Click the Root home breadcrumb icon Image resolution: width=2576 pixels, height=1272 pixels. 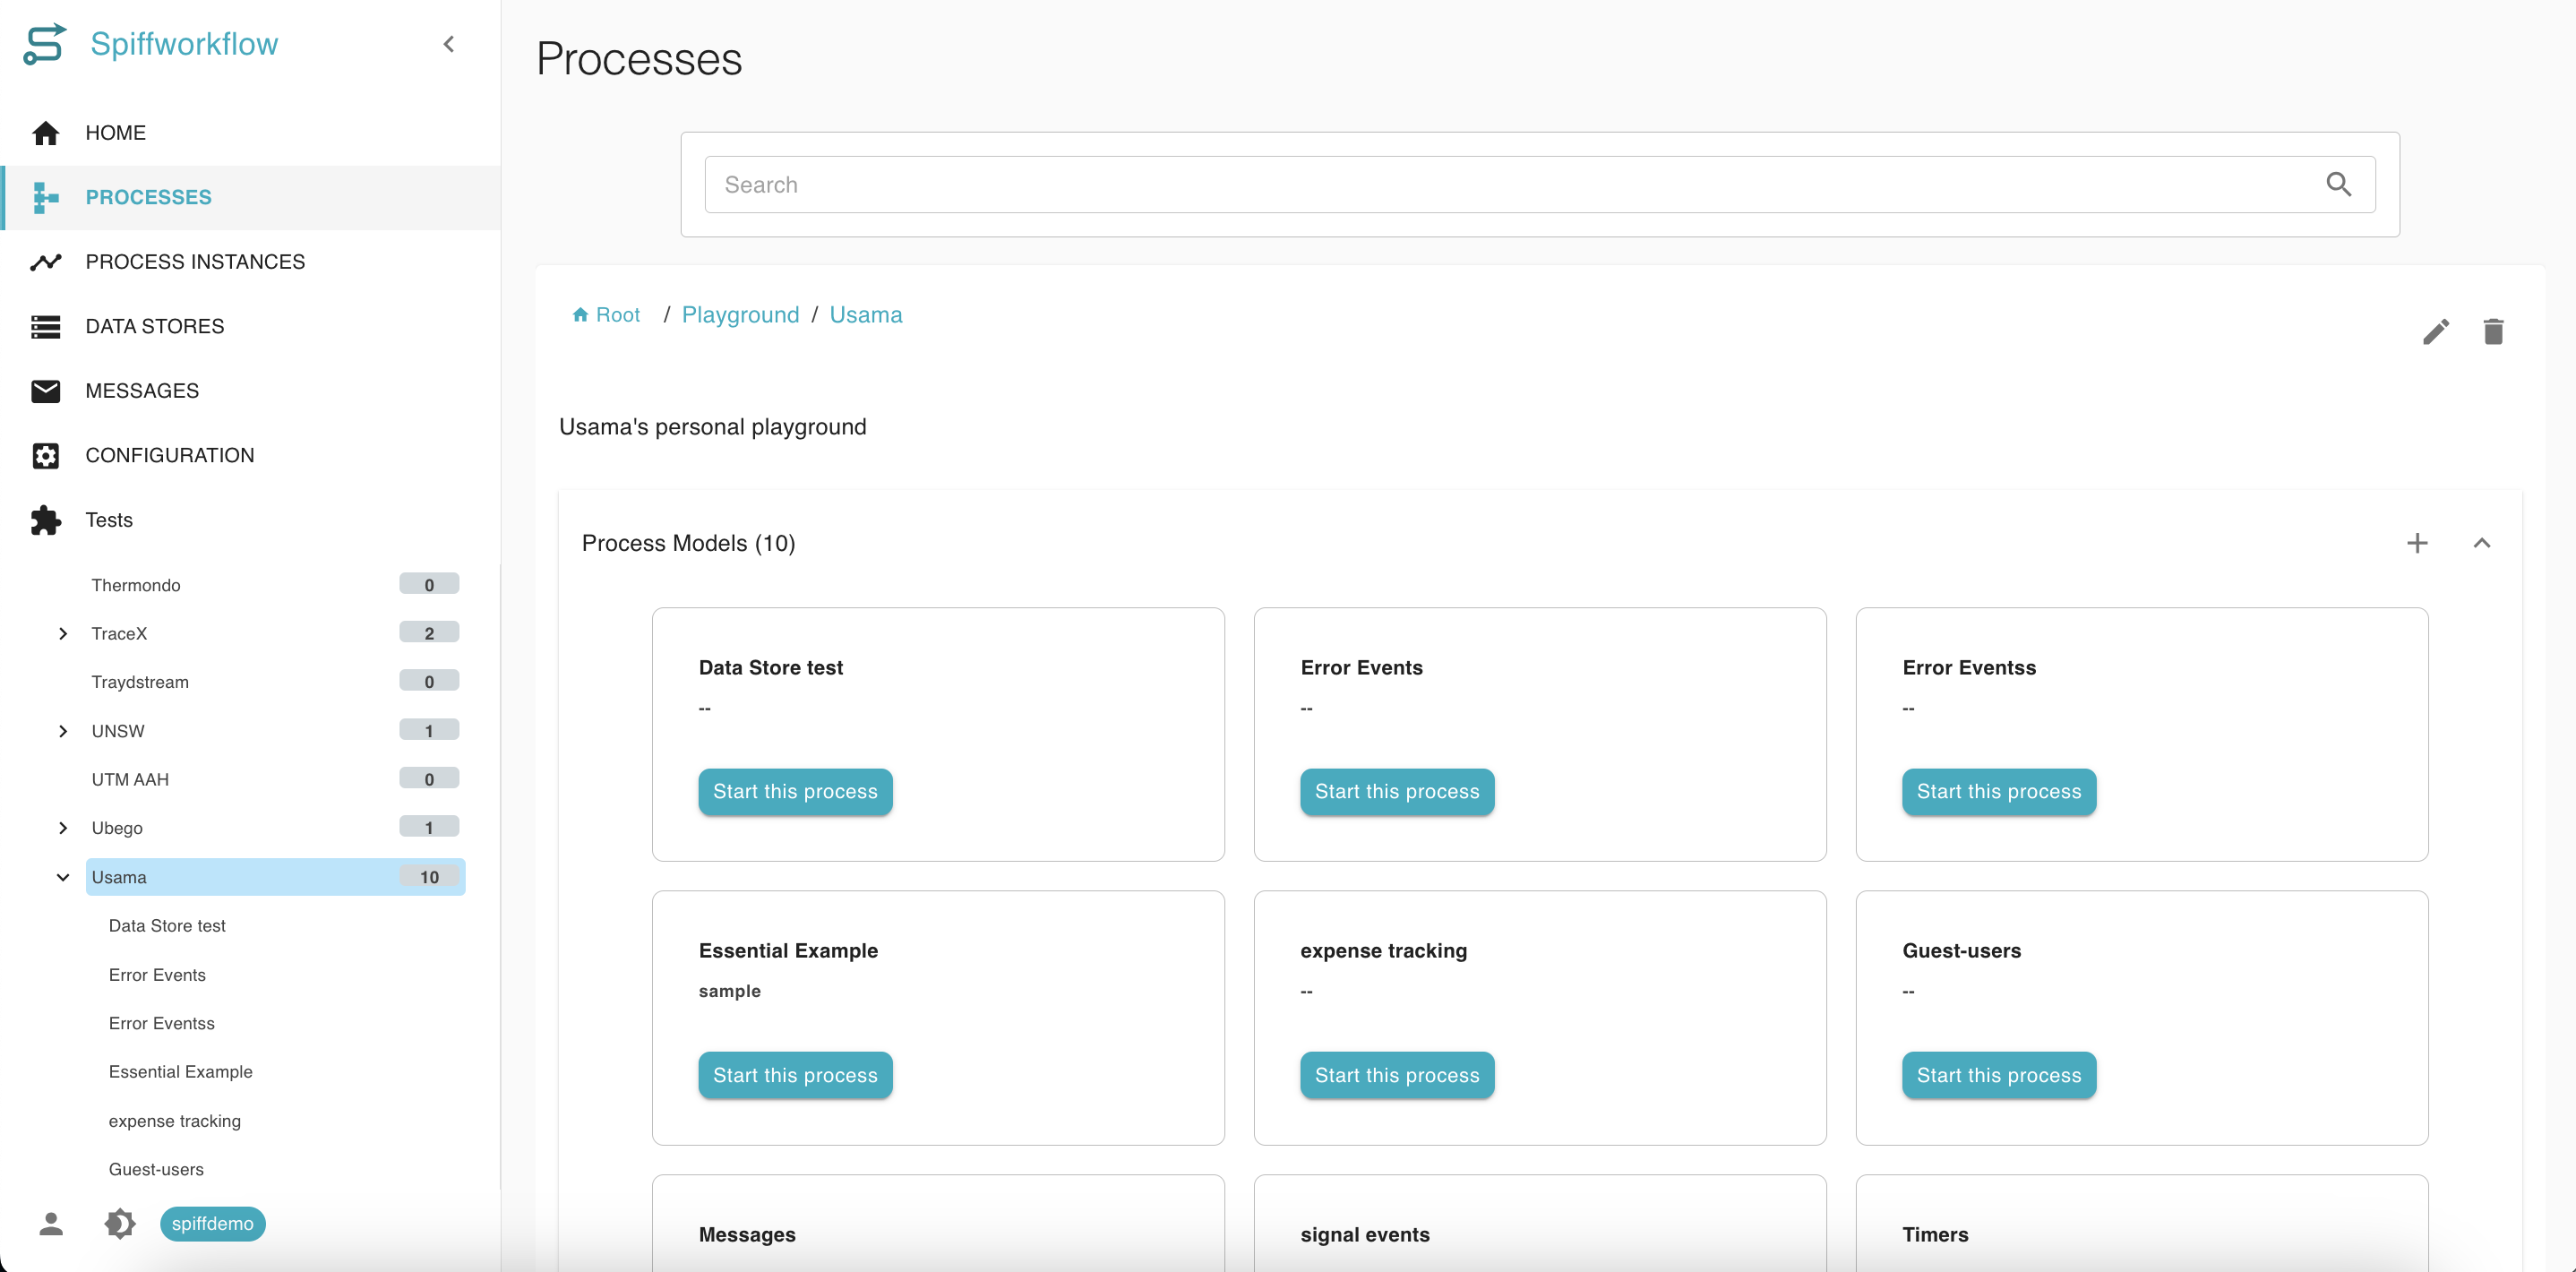pyautogui.click(x=580, y=315)
